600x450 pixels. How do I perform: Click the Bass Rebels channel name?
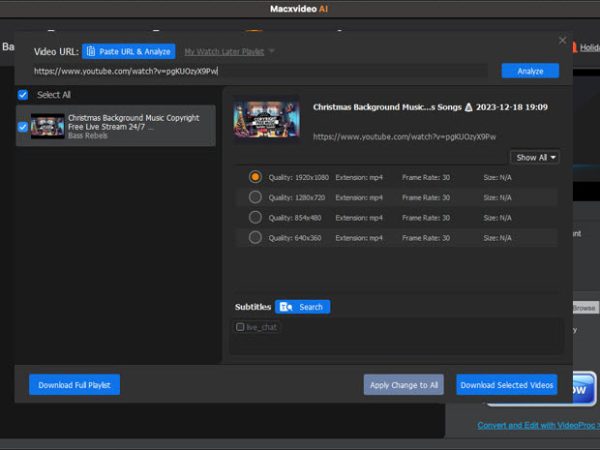coord(88,135)
